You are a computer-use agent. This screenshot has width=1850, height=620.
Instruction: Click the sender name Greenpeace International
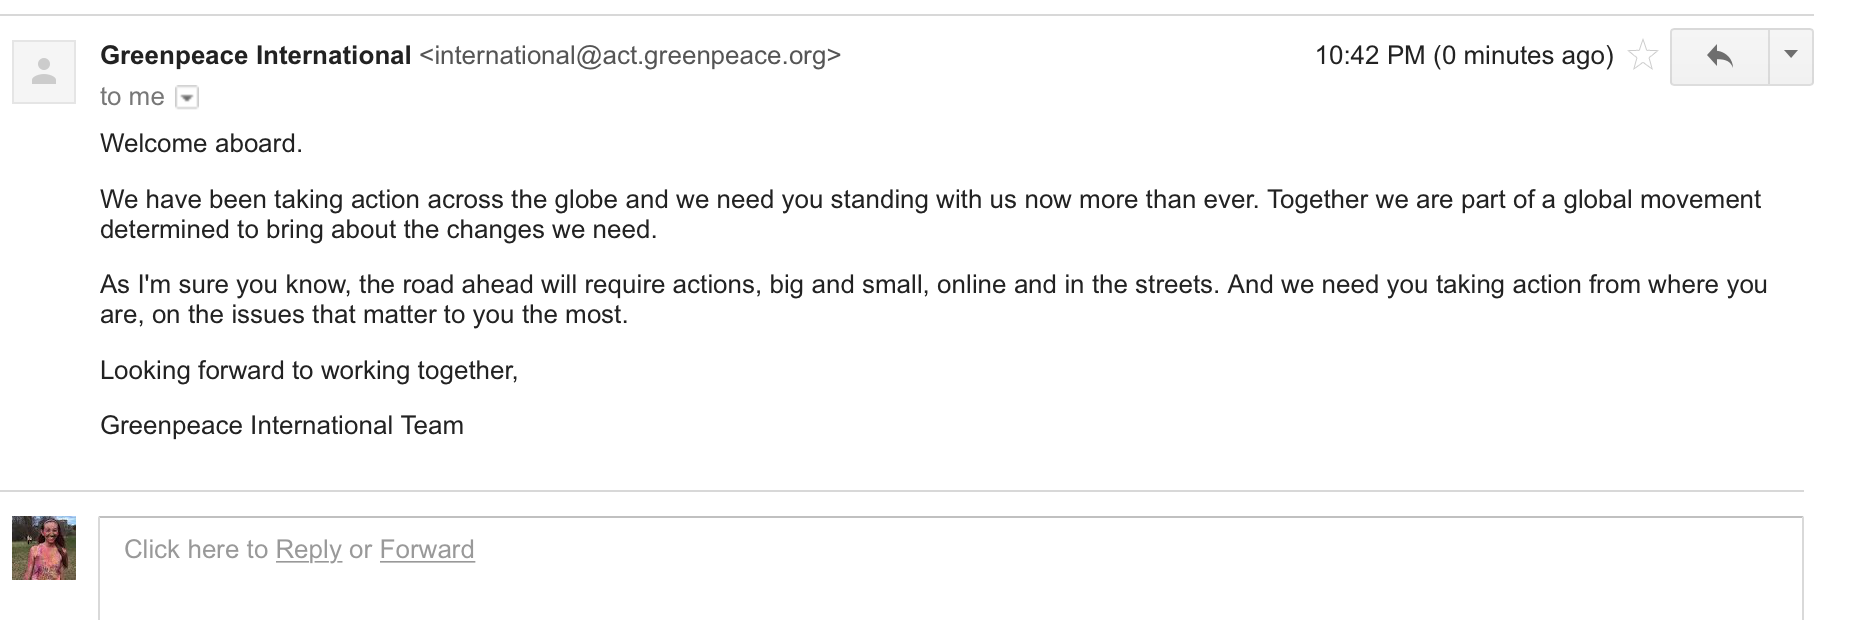[255, 56]
